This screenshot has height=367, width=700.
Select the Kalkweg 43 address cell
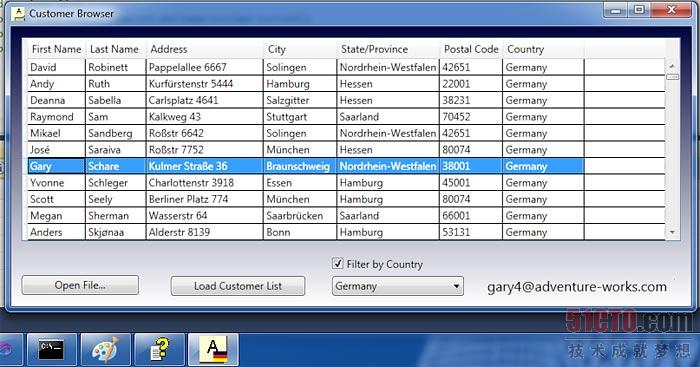coord(205,117)
